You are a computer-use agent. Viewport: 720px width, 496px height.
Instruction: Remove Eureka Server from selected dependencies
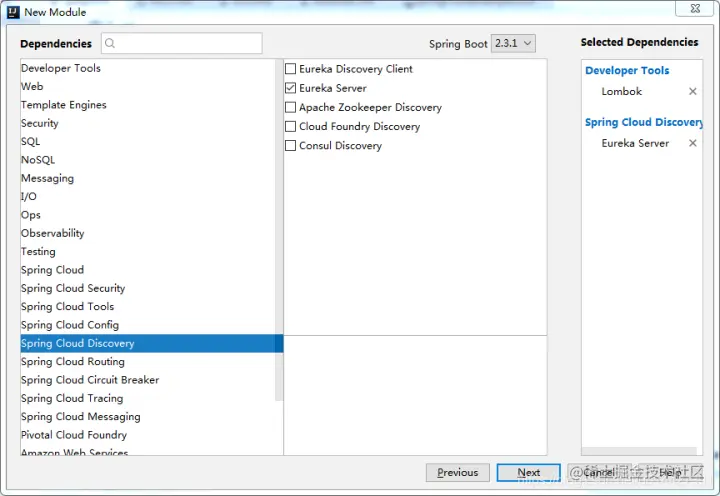(x=692, y=143)
